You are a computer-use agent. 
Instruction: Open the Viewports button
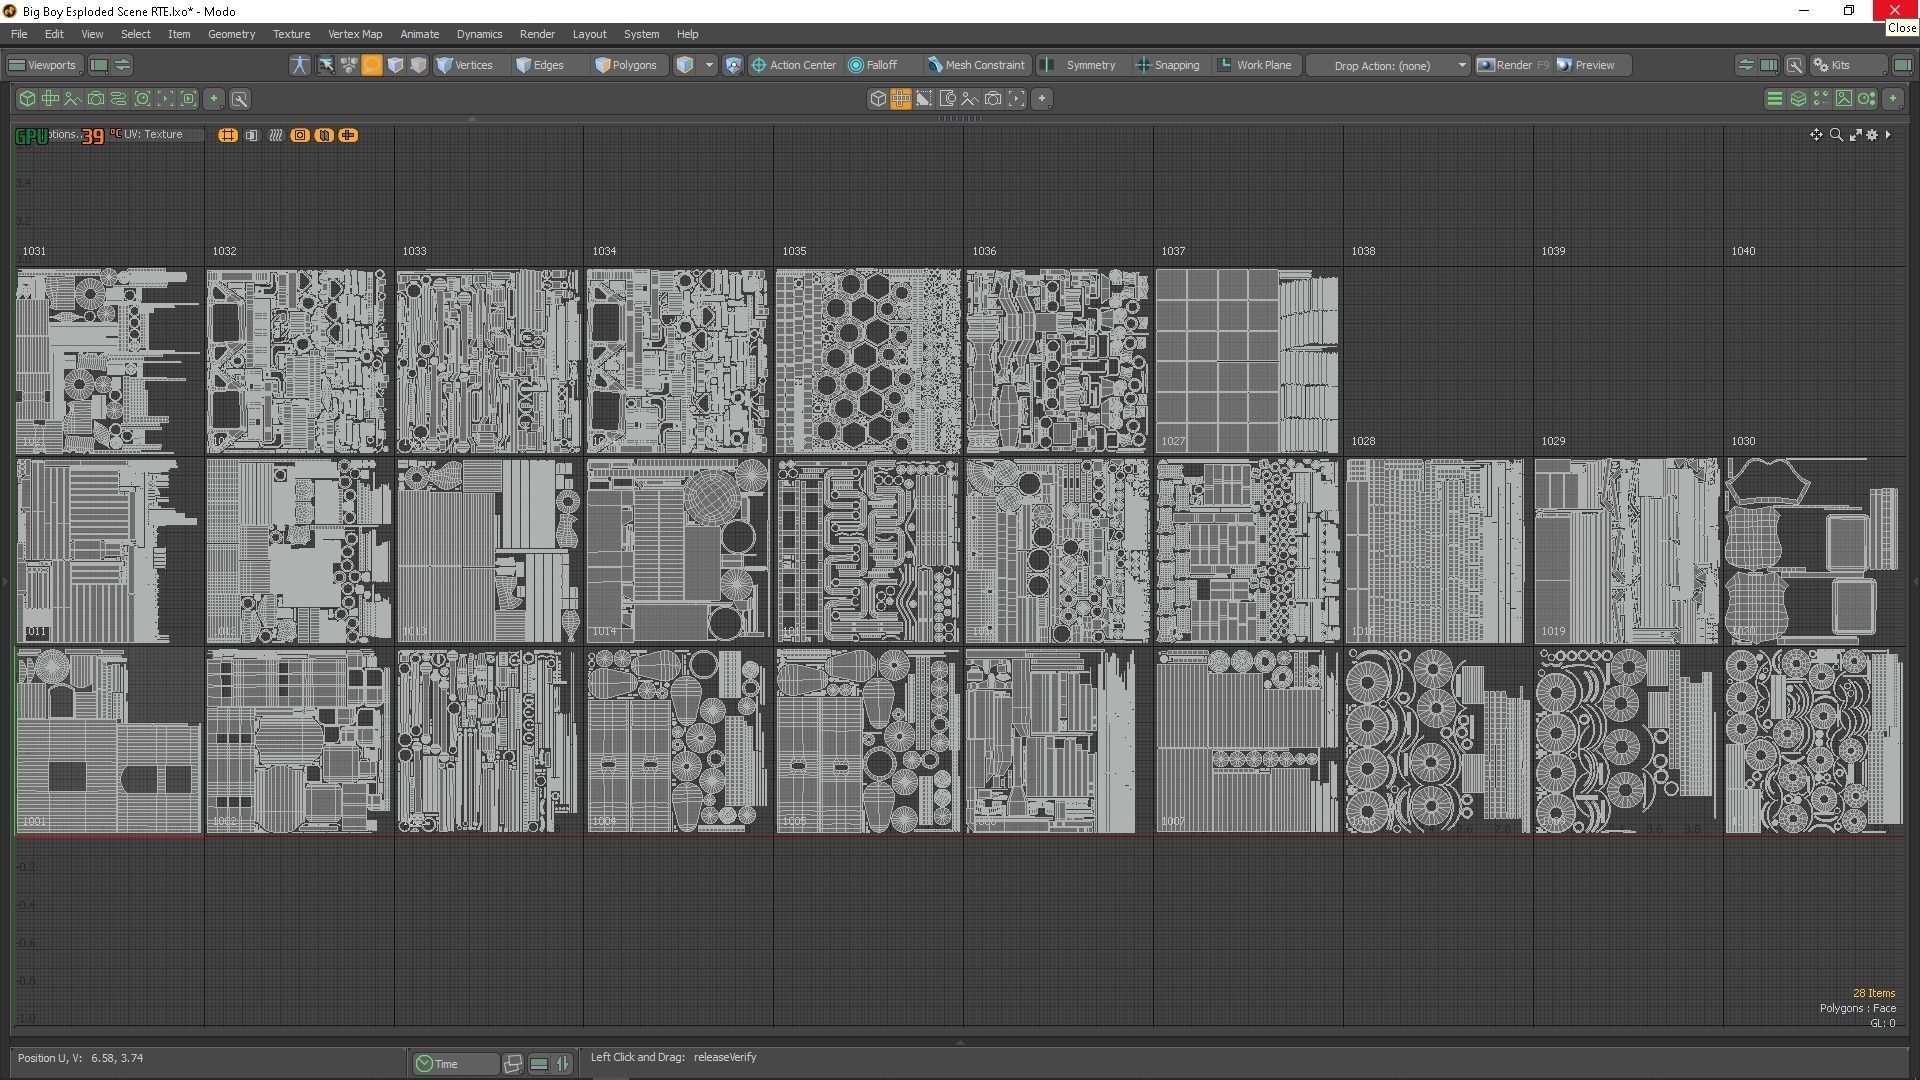[43, 65]
